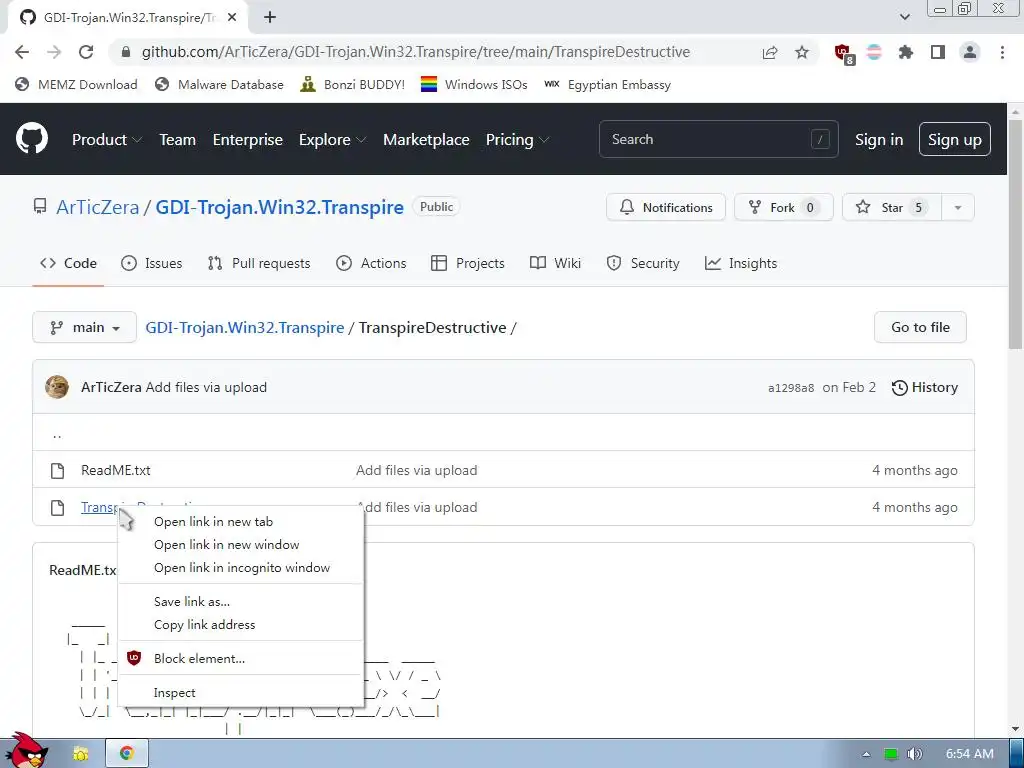Switch to the Insights tab

[x=741, y=263]
